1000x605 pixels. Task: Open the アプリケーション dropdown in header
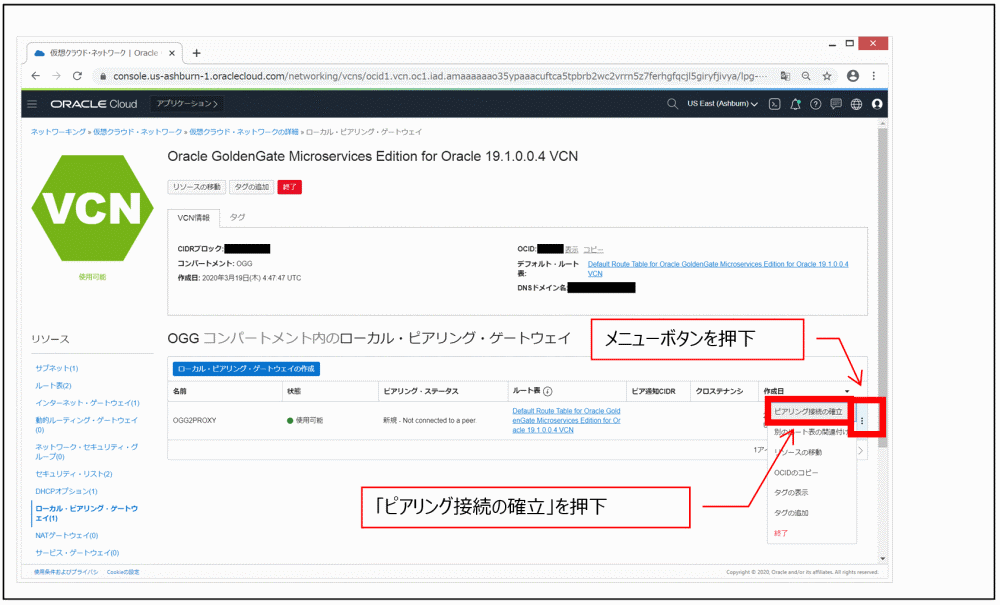187,103
